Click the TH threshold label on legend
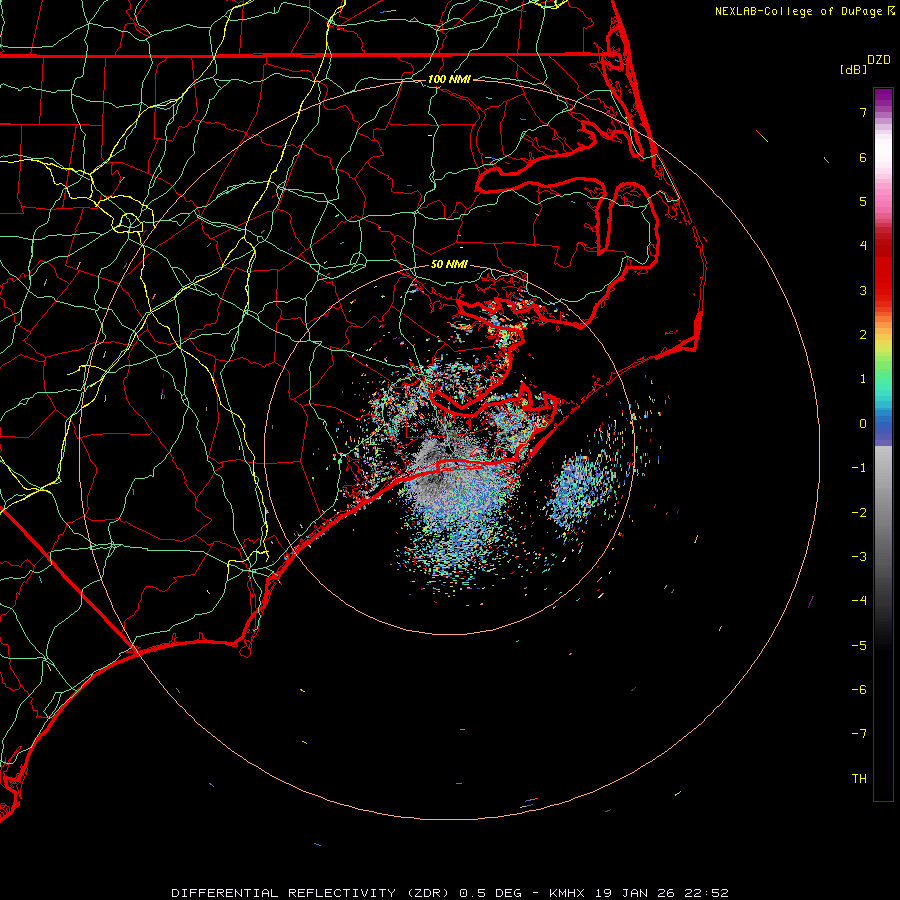Screen dimensions: 900x900 pos(859,779)
